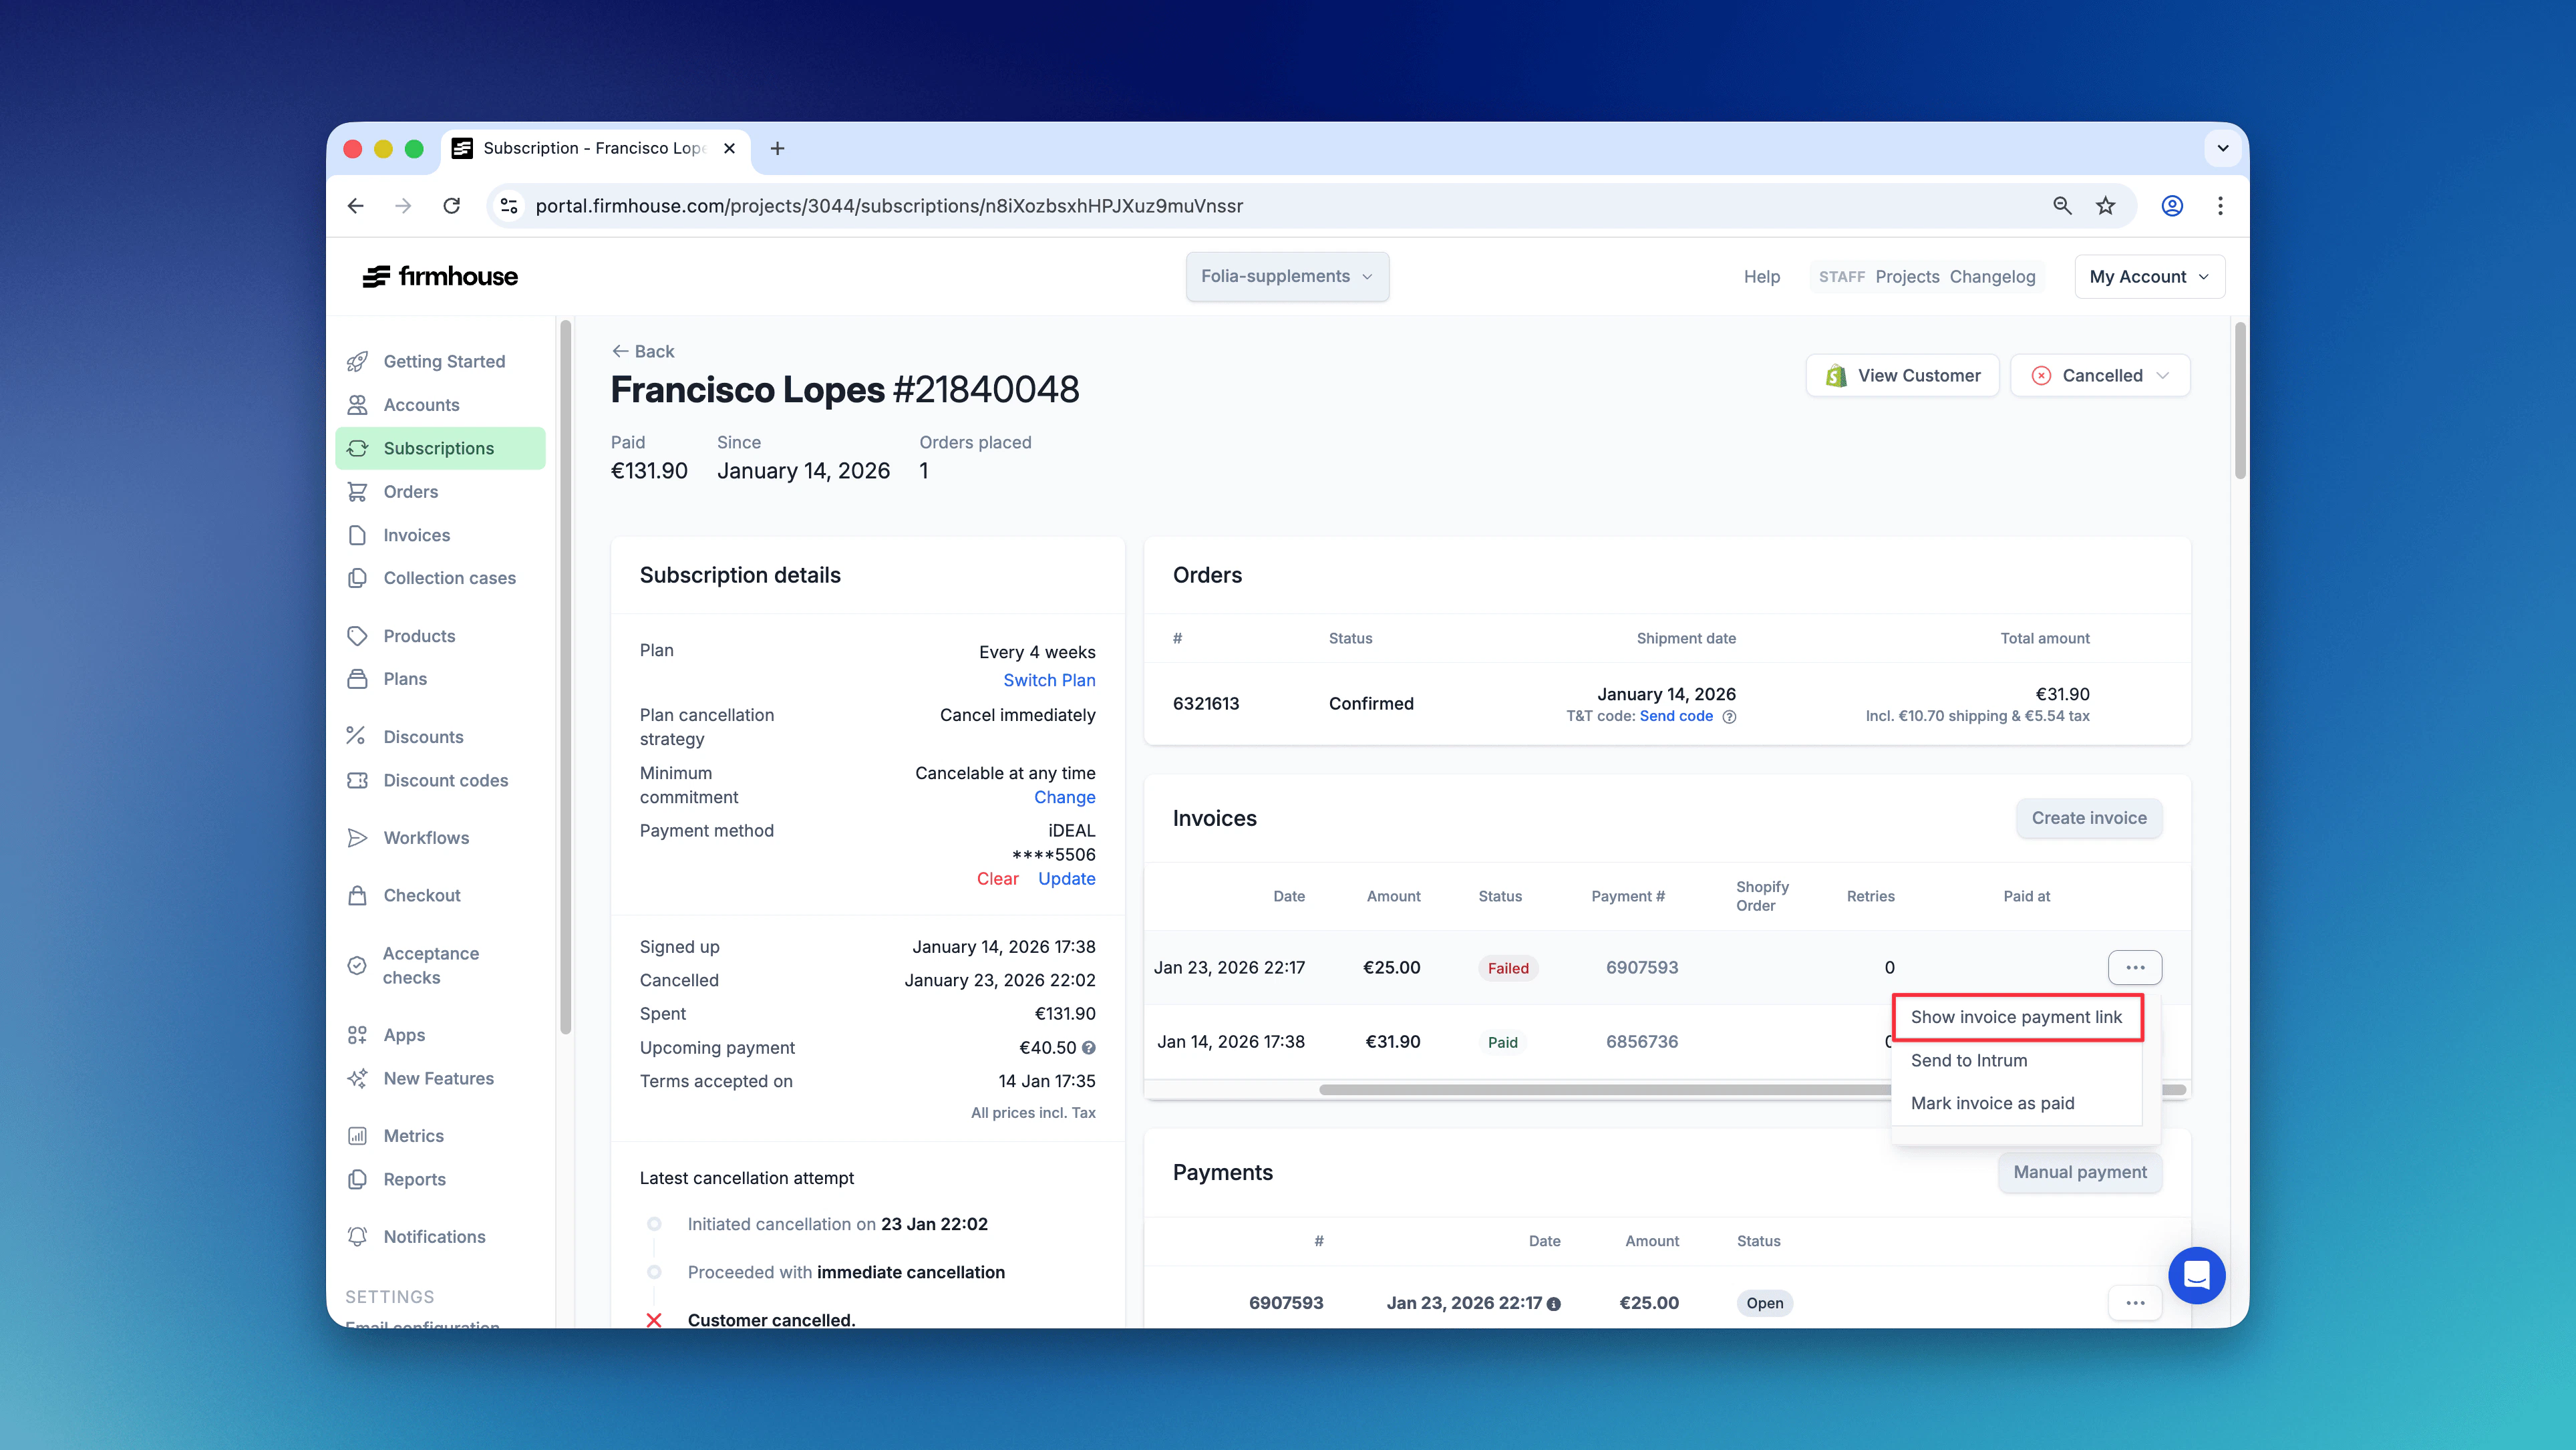Open the Metrics chart icon

pos(359,1135)
